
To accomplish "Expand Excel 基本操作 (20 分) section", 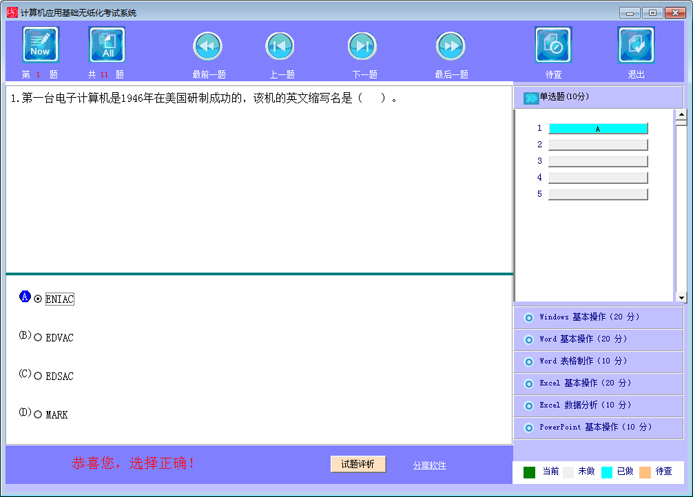I will pos(598,383).
